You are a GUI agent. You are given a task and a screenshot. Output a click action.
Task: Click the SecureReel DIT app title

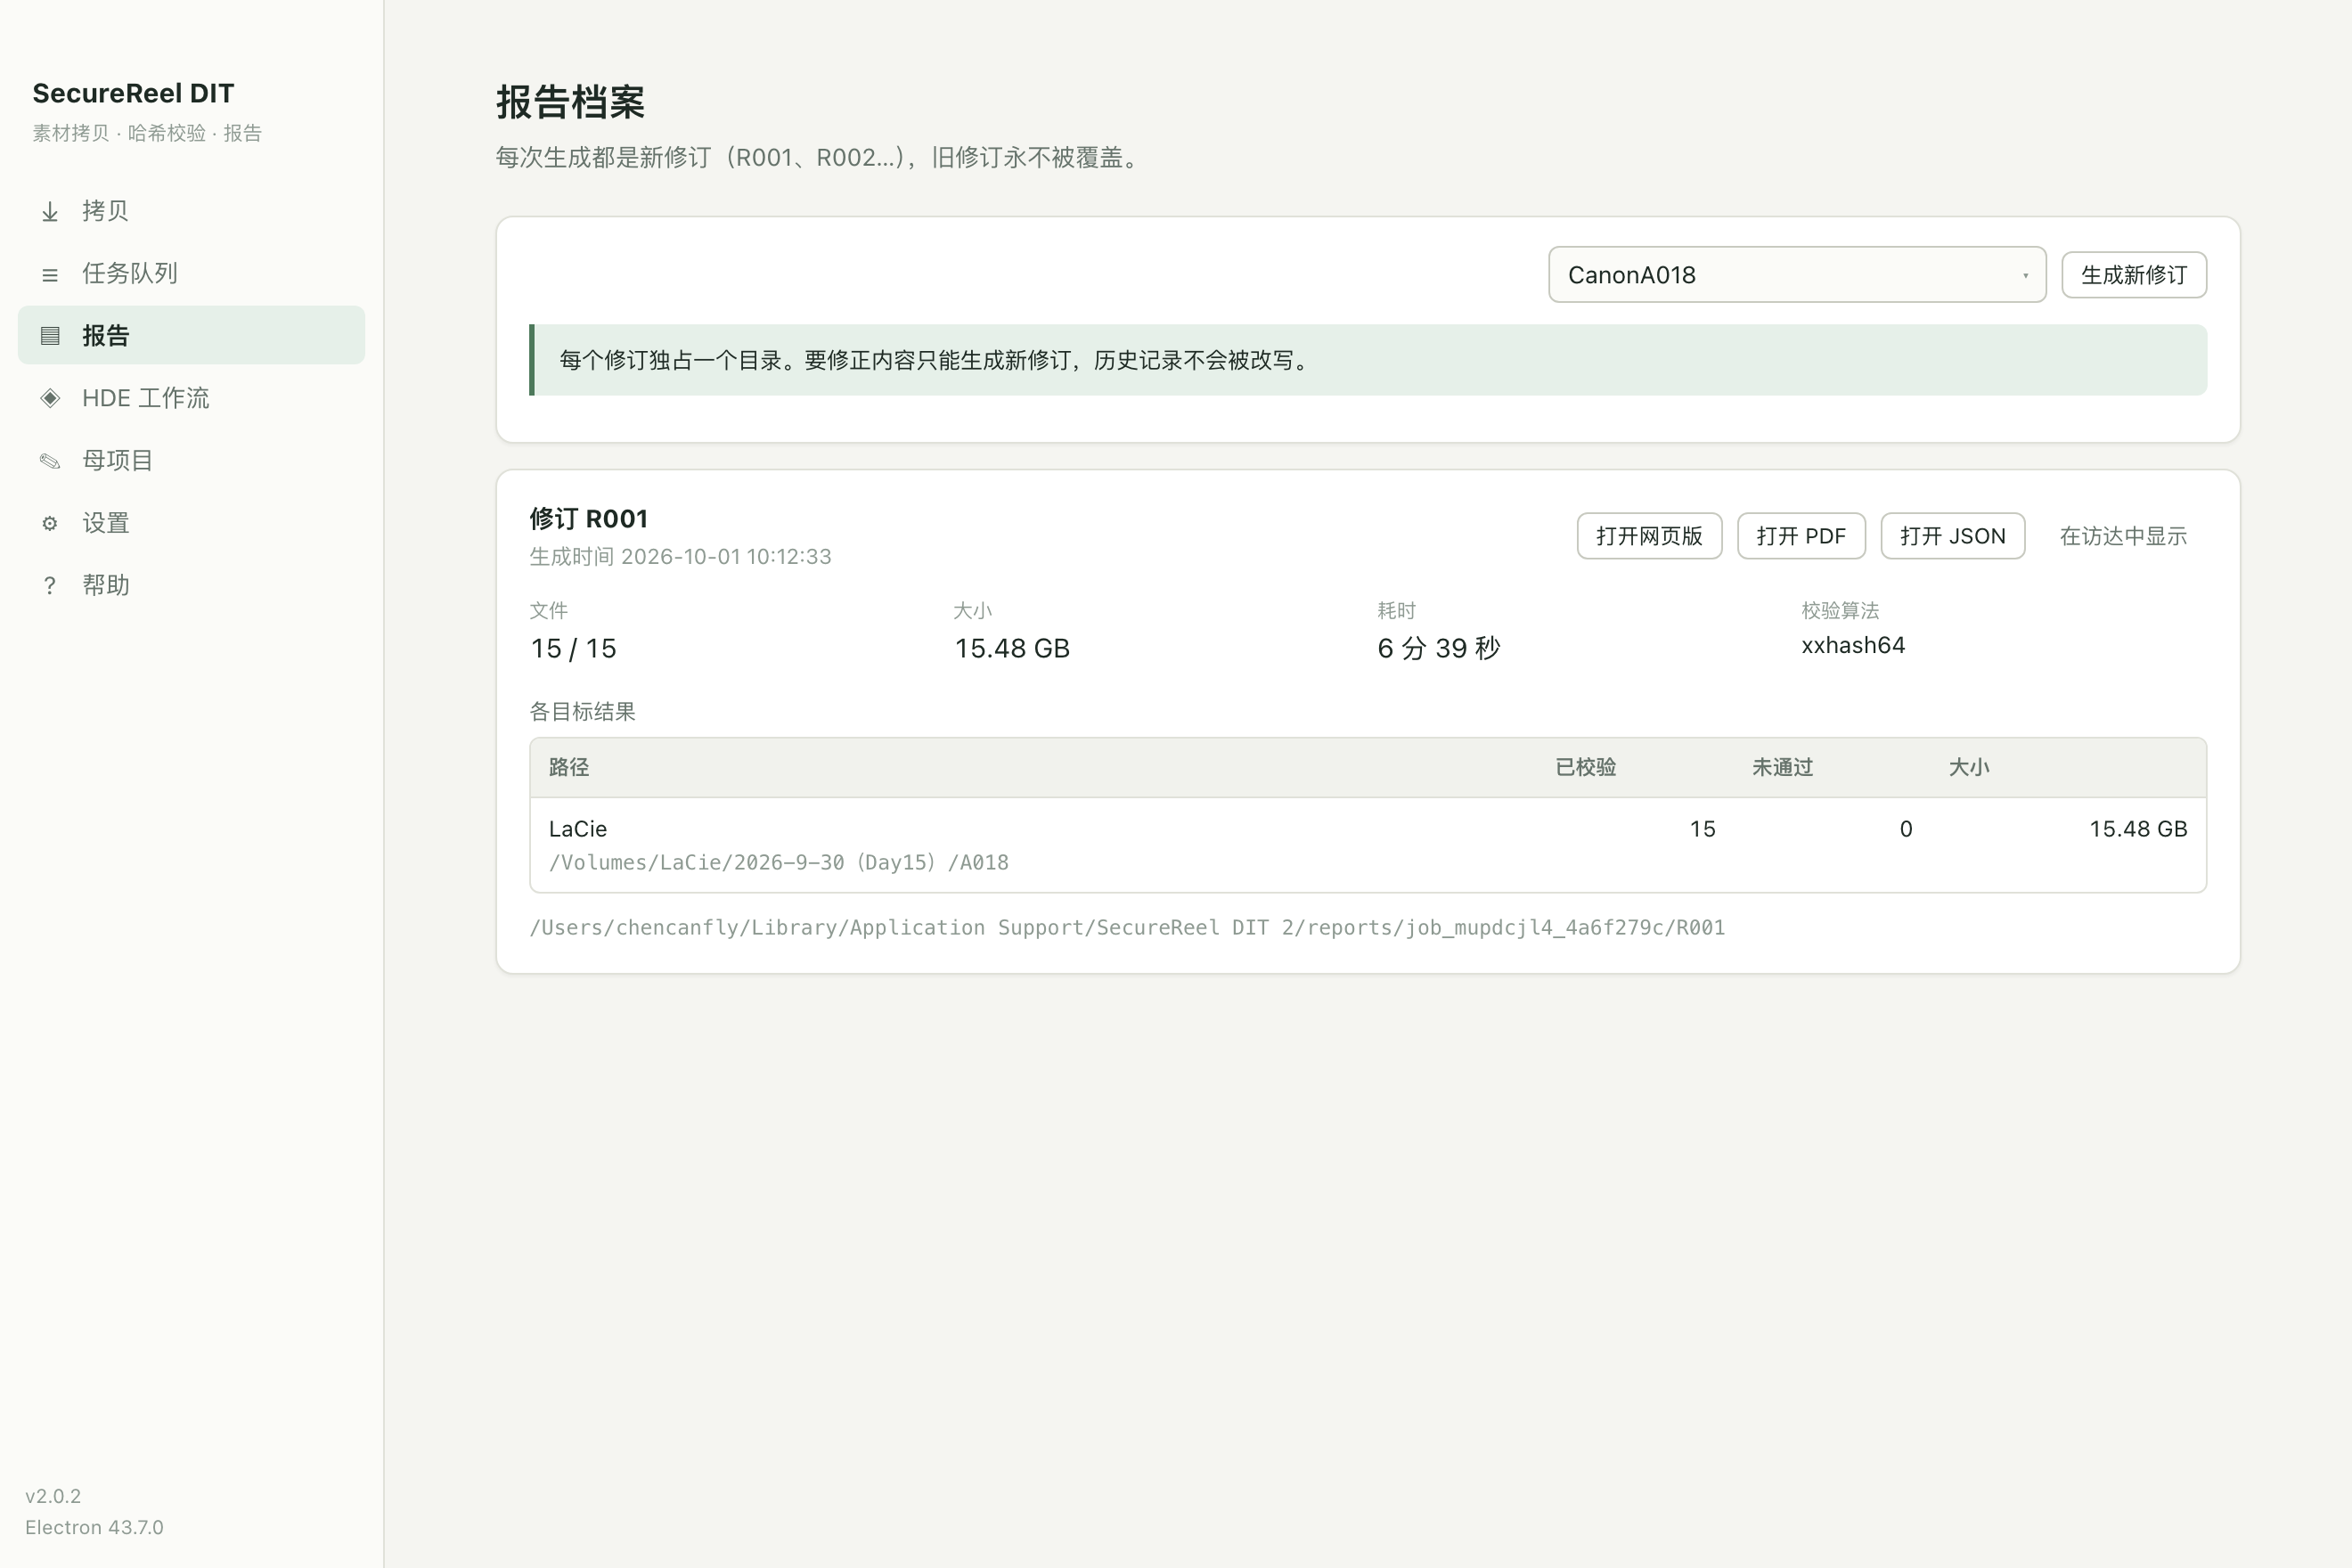pyautogui.click(x=133, y=93)
